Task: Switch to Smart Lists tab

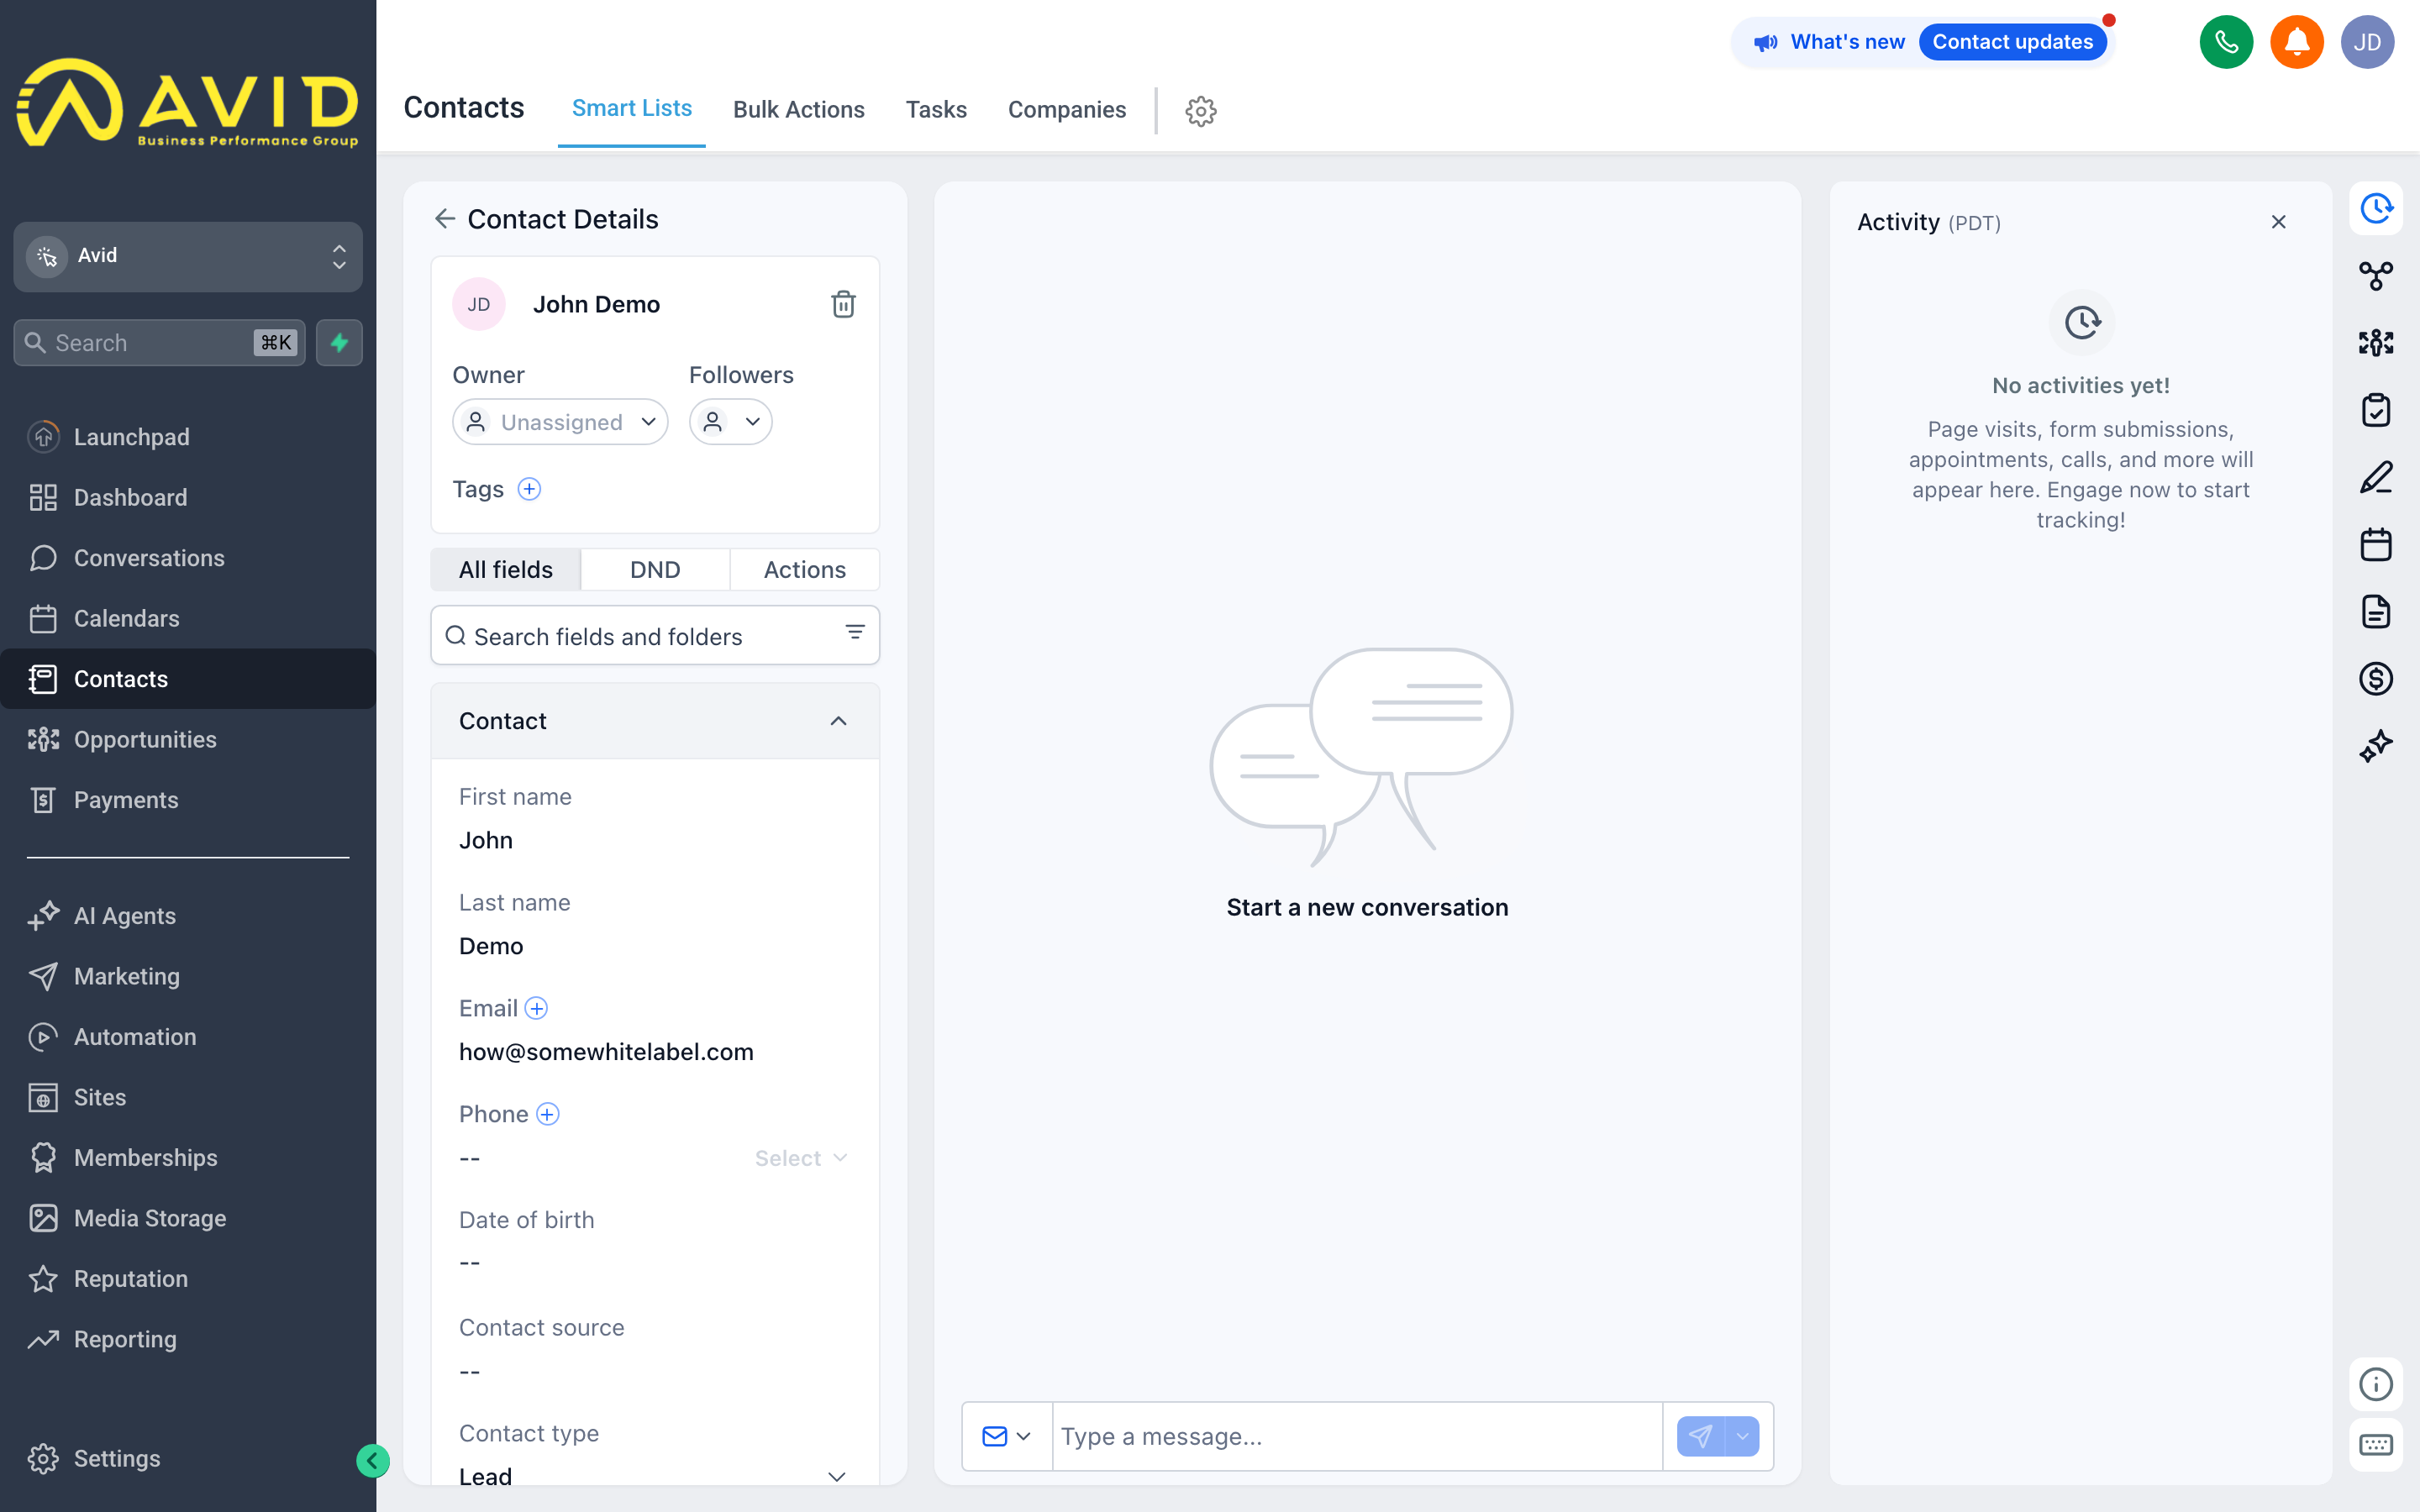Action: click(x=631, y=108)
